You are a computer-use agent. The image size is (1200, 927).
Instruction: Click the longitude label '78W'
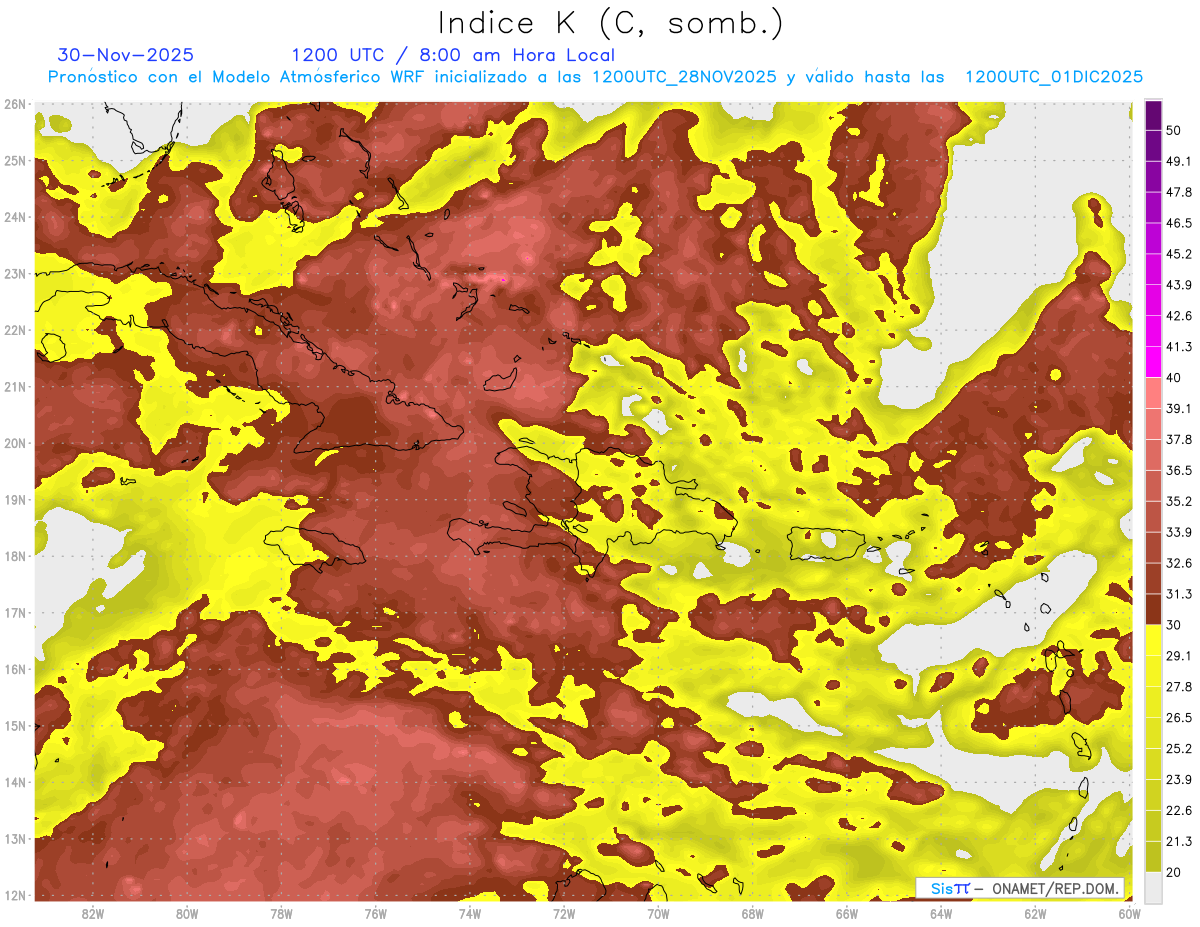[281, 913]
